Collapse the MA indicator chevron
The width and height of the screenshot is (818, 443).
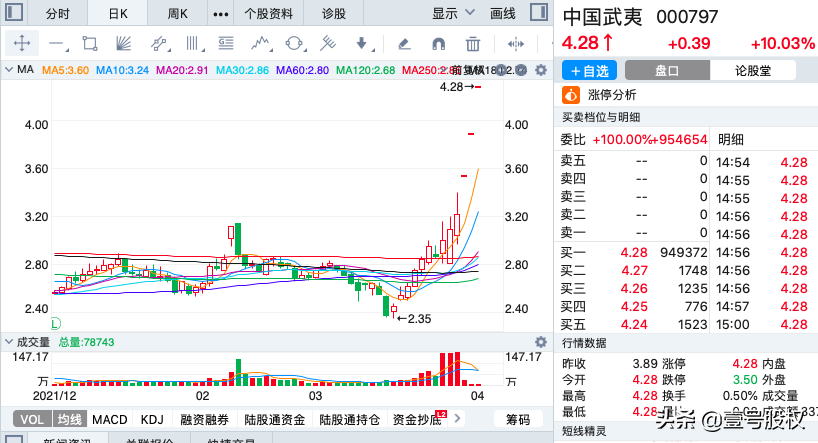tap(9, 70)
